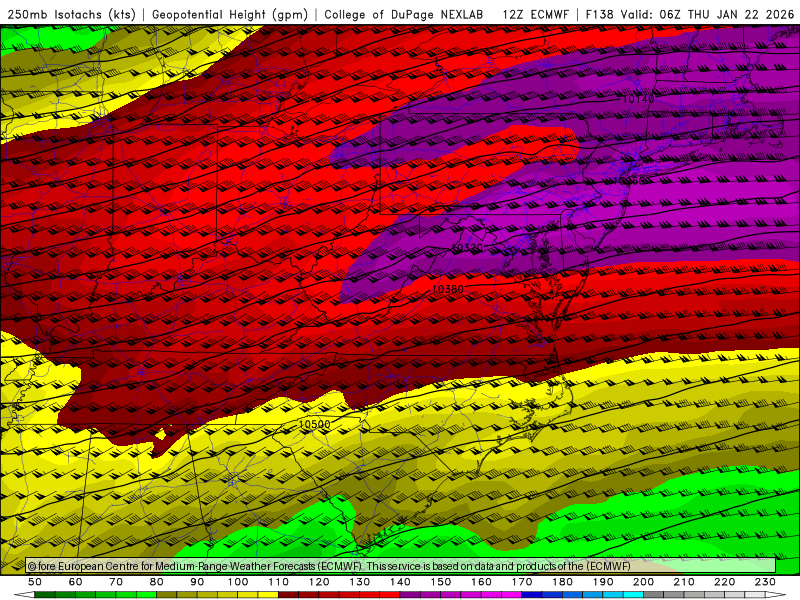The width and height of the screenshot is (800, 600).
Task: Click the dark maroon swatch right of 110
Action: tap(288, 595)
